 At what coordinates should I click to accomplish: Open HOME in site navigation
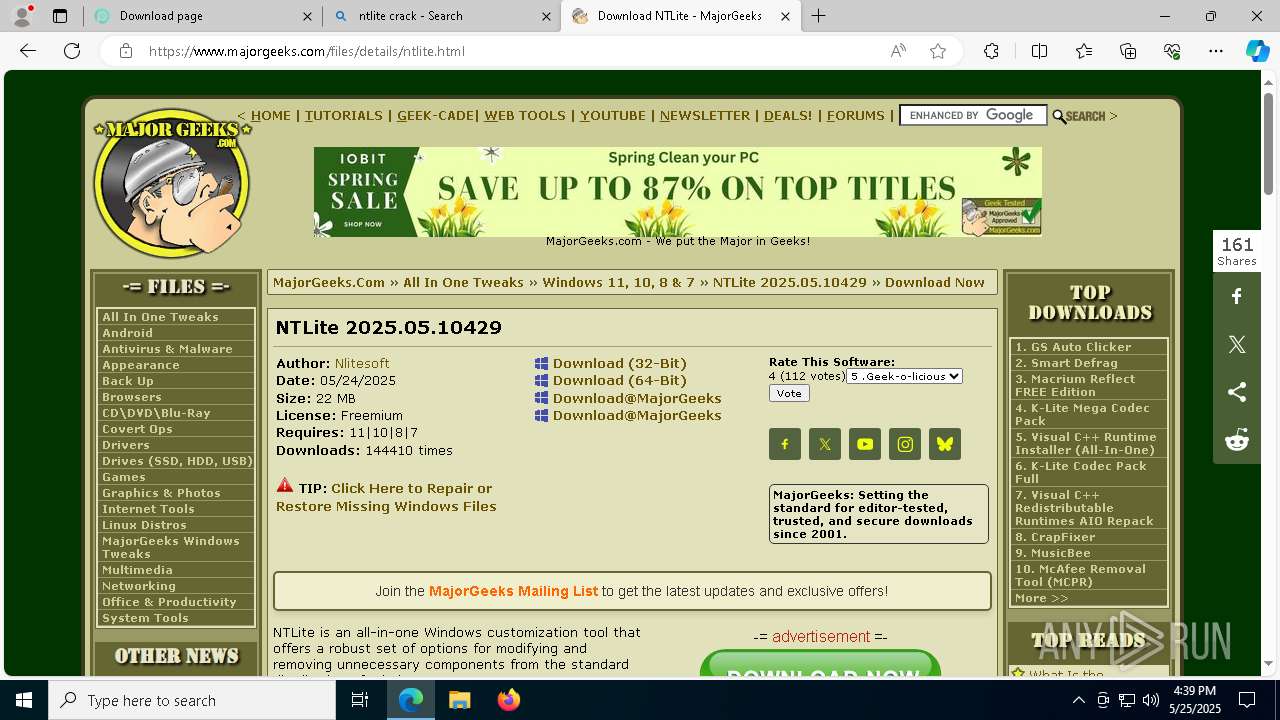point(270,116)
